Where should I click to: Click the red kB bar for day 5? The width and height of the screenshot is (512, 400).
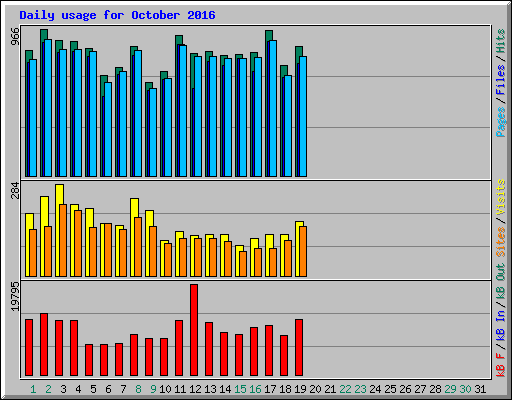pos(89,360)
